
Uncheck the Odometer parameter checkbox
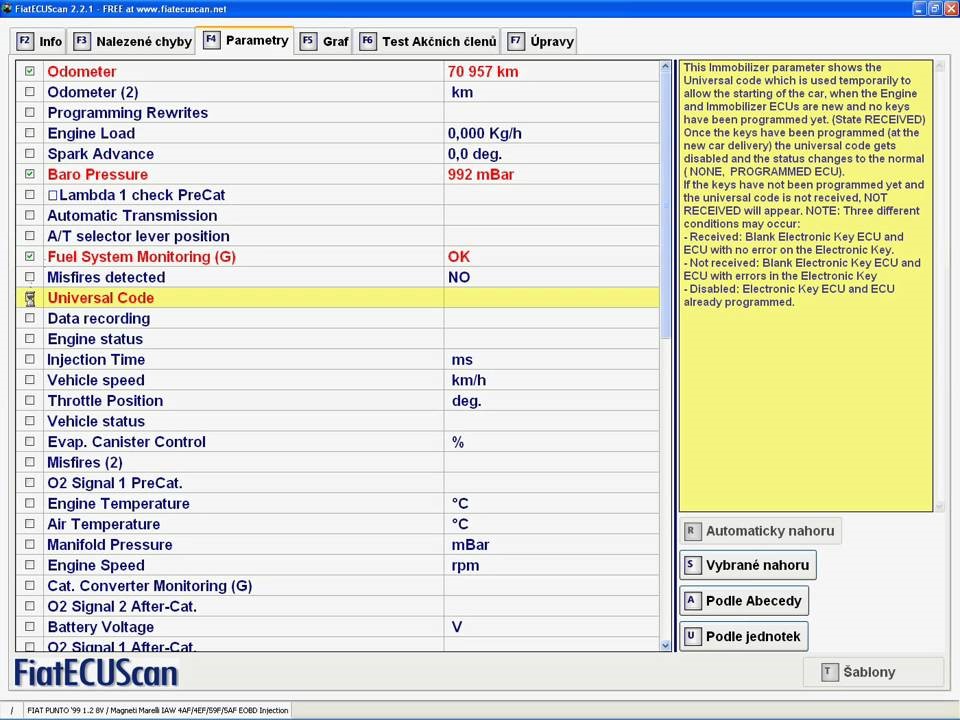click(x=30, y=71)
